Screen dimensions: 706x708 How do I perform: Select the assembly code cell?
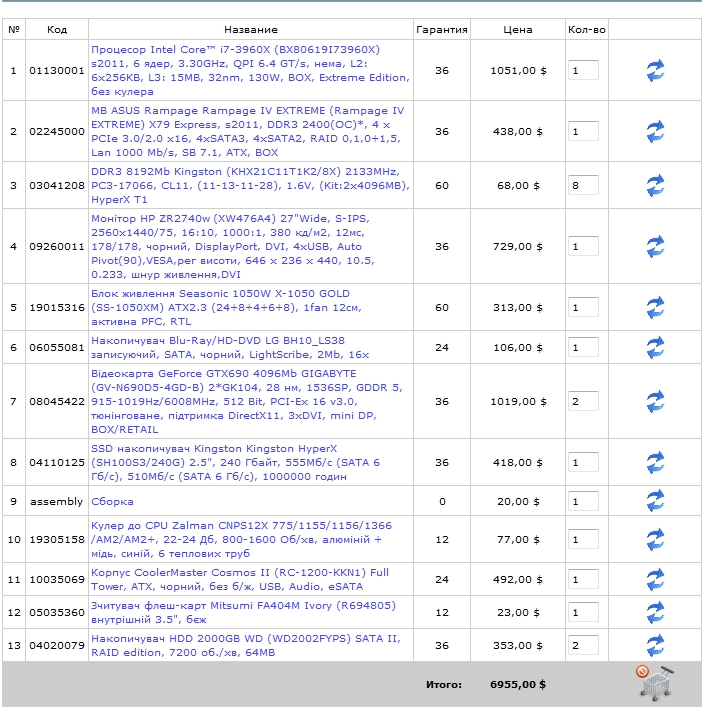coord(56,502)
